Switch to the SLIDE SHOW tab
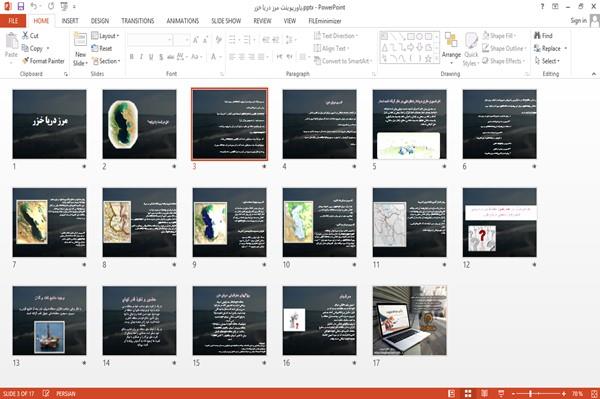Screen dimensions: 600x399 (x=226, y=21)
